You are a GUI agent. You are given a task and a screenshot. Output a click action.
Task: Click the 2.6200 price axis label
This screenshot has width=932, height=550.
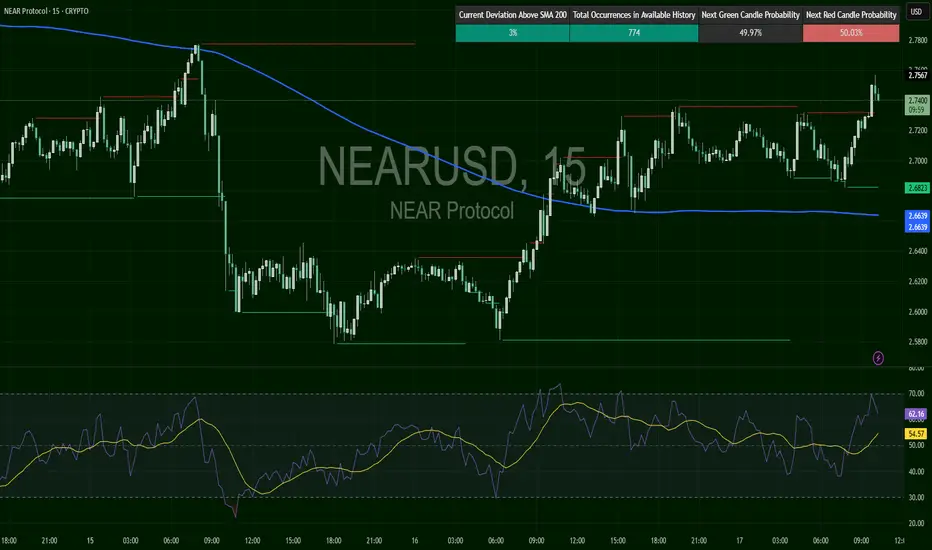918,281
